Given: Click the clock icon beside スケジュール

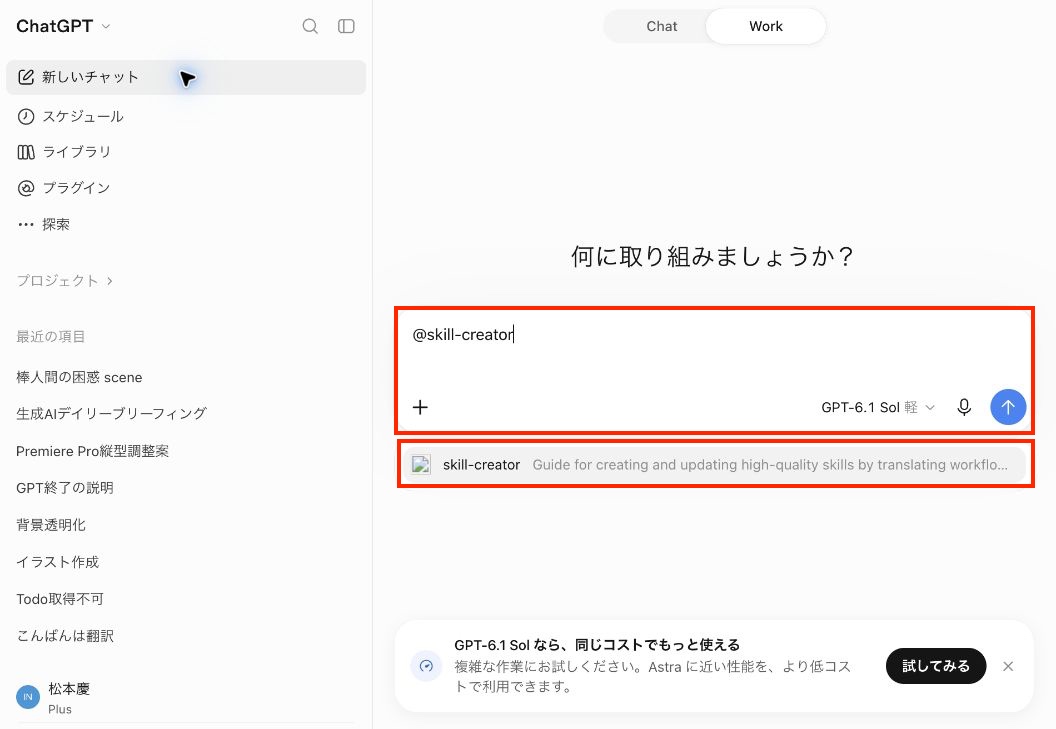Looking at the screenshot, I should [26, 117].
